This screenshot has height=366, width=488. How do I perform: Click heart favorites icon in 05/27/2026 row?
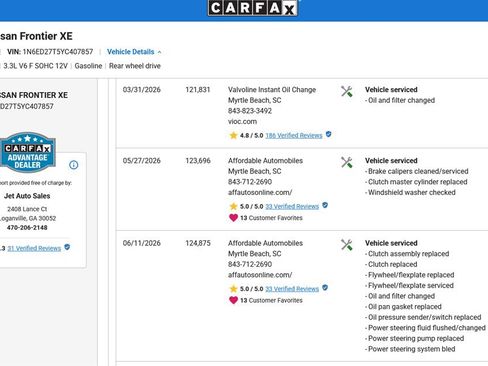[233, 218]
